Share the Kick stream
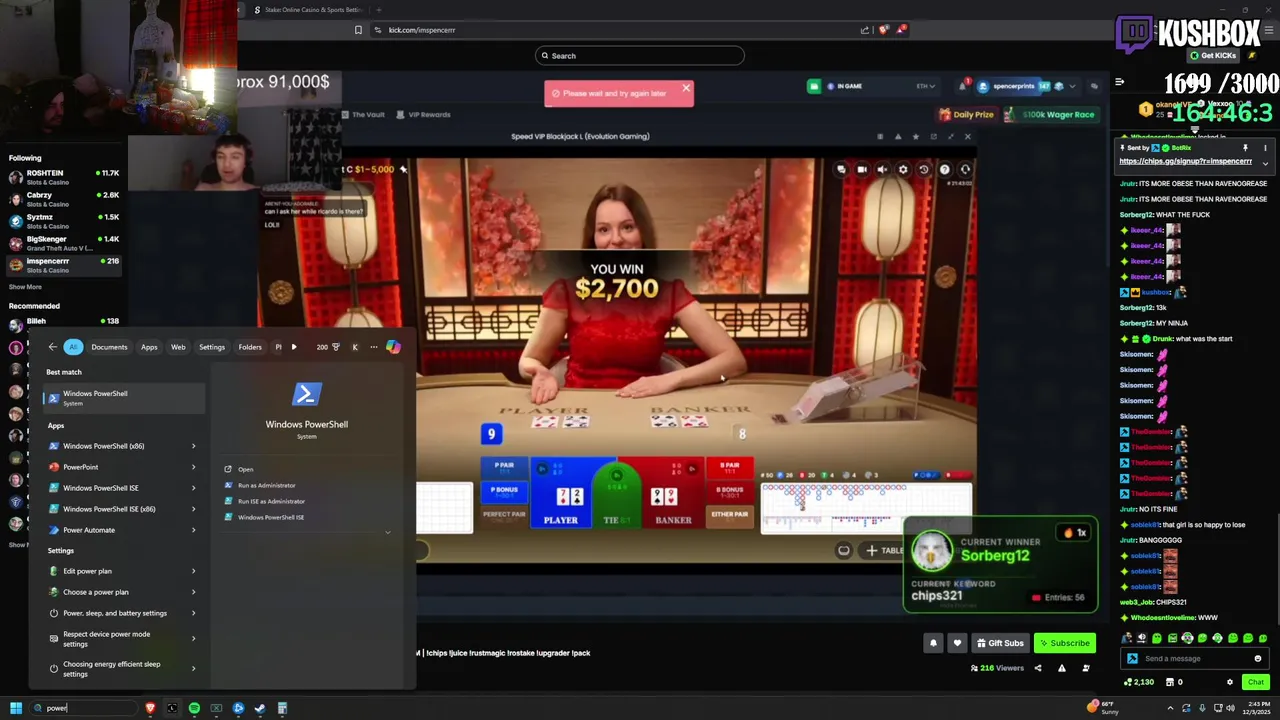Screen dimensions: 1280x720 click(1038, 668)
